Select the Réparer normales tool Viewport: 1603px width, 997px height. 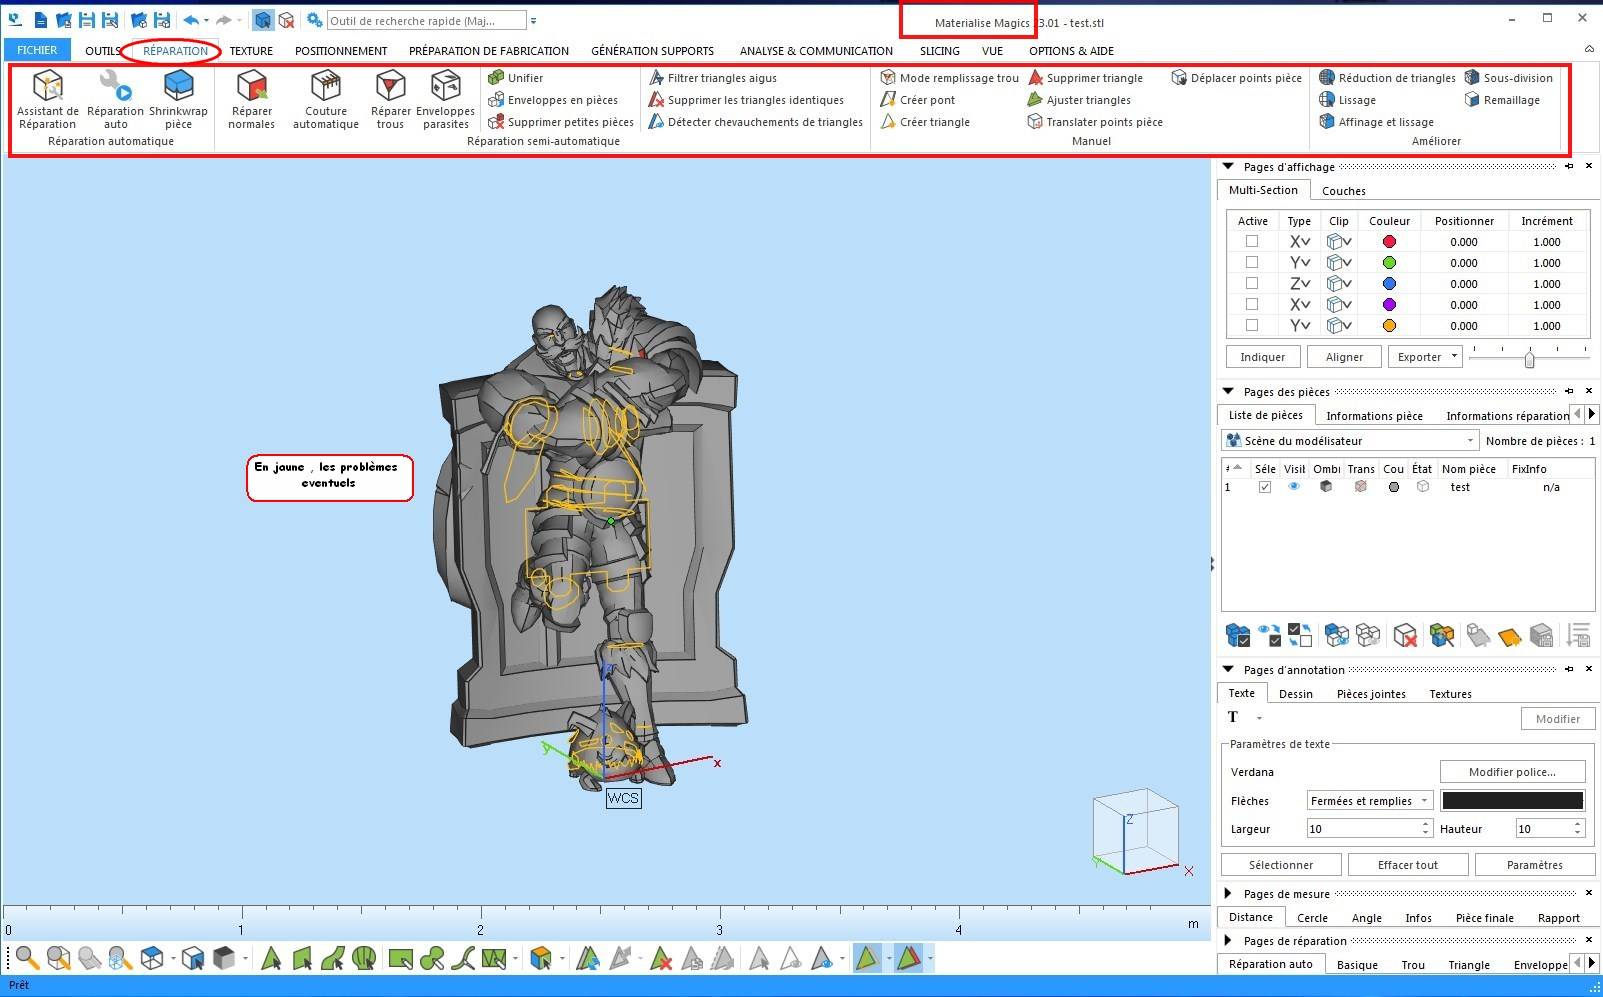point(251,88)
